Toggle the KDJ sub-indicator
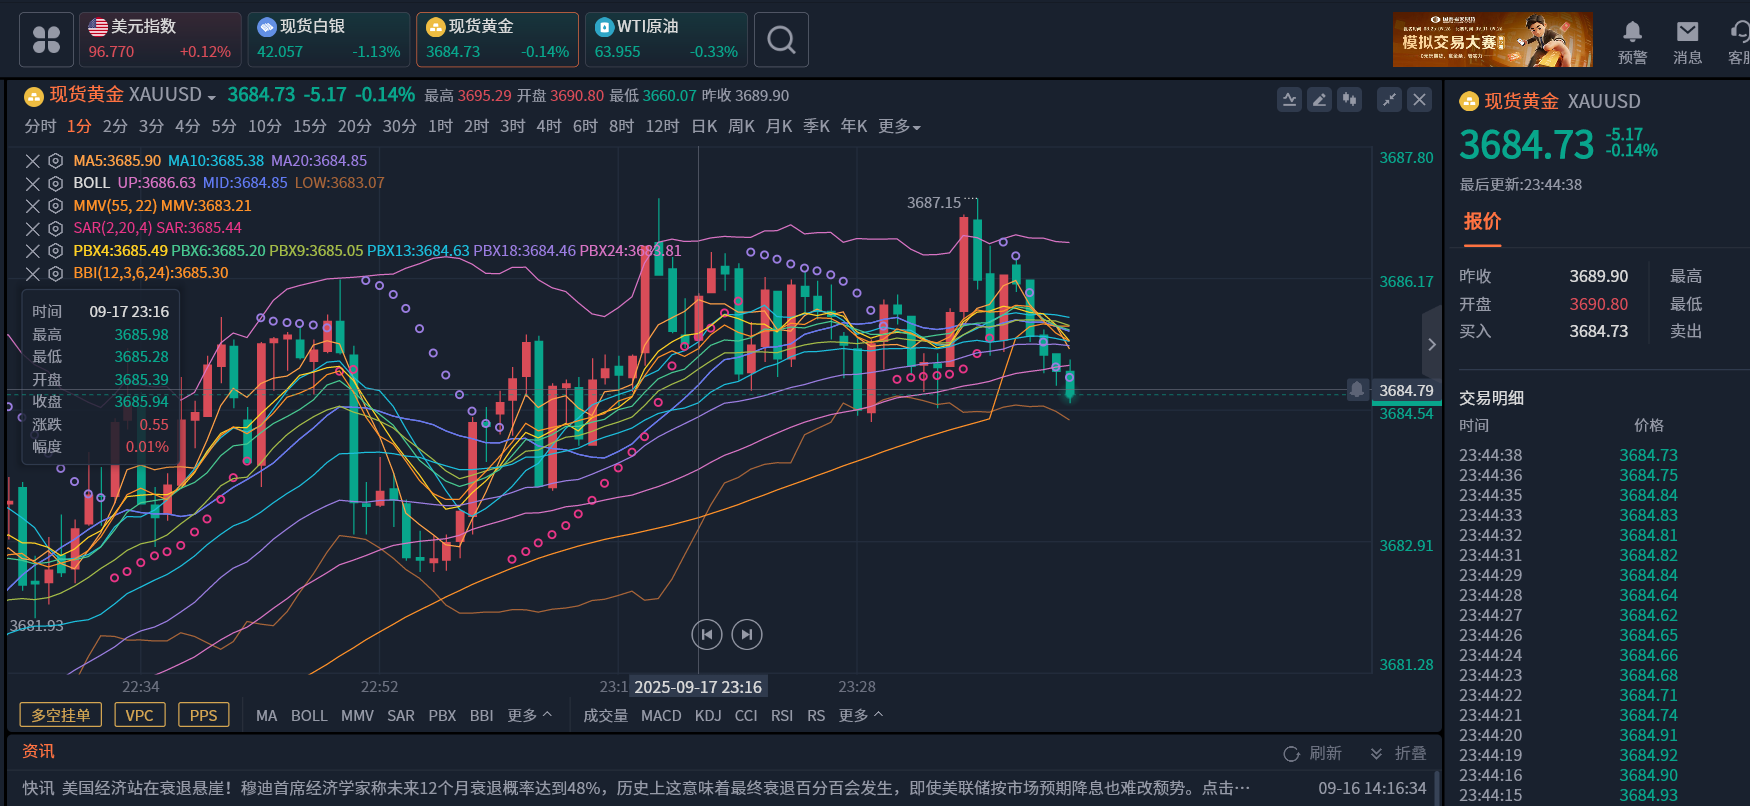 pyautogui.click(x=708, y=716)
